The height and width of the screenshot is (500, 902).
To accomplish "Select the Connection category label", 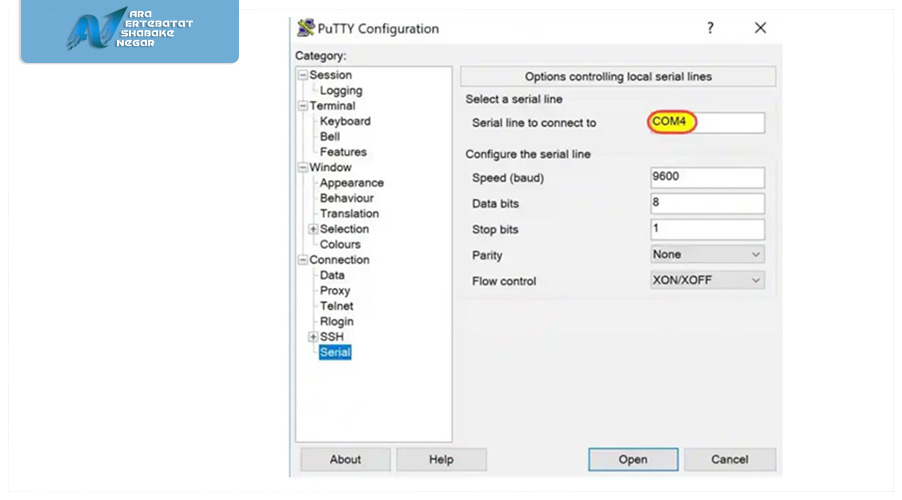I will [339, 260].
